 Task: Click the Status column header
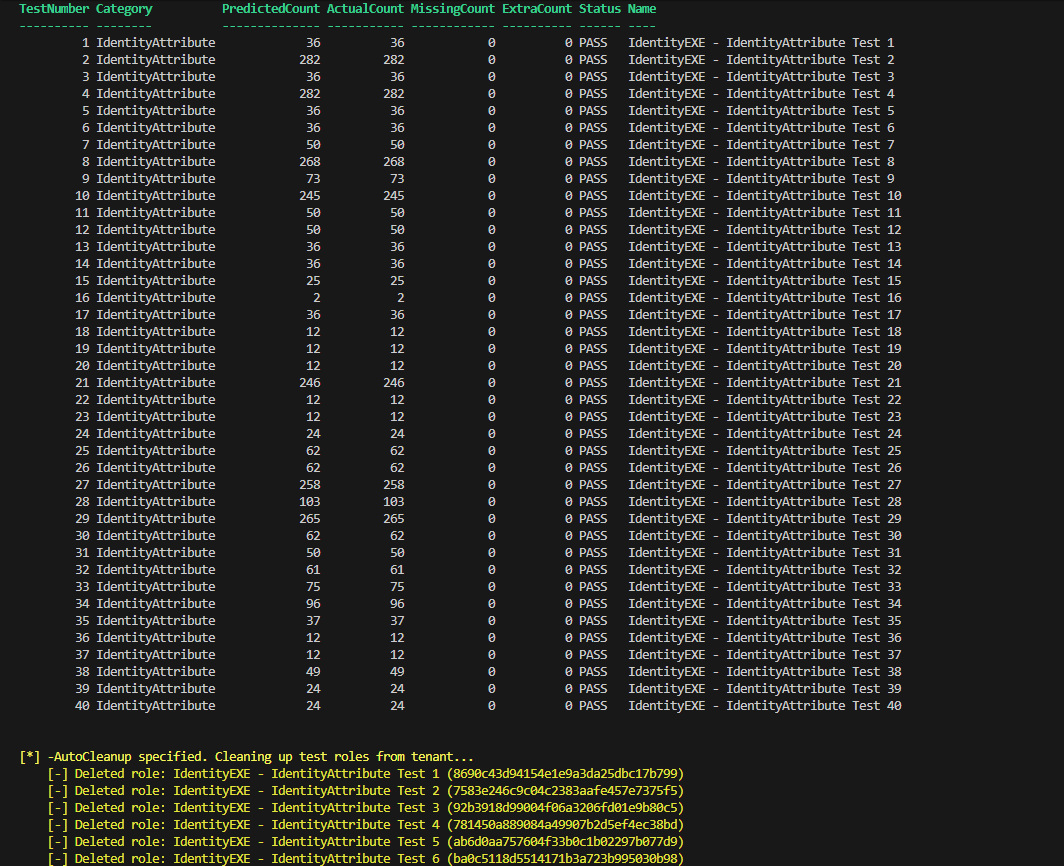pos(600,9)
